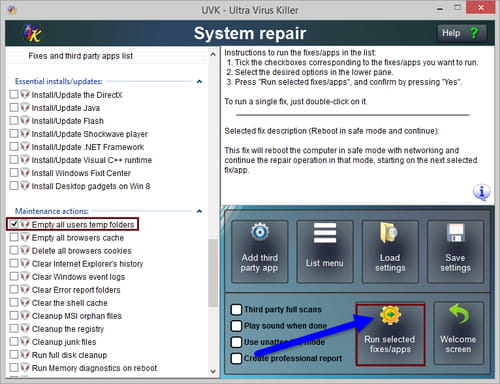The width and height of the screenshot is (500, 384).
Task: Tick Install/Update Visual C++ runtime checkbox
Action: click(14, 160)
